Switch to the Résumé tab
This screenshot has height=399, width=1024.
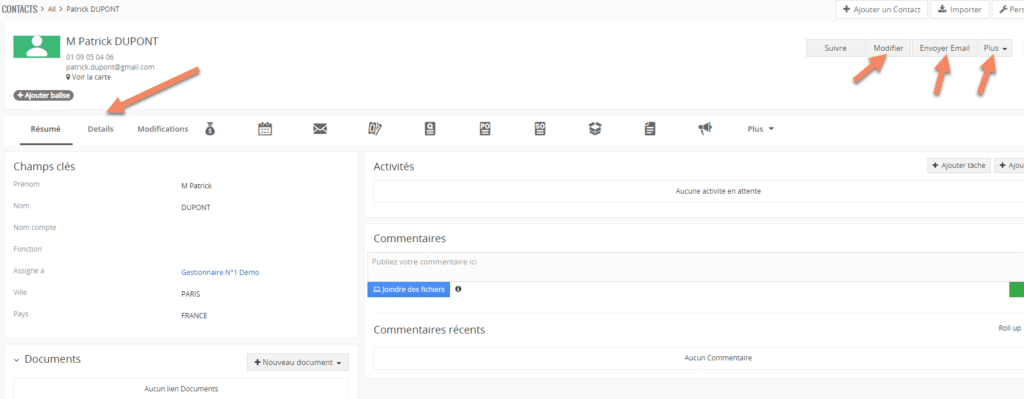[46, 129]
